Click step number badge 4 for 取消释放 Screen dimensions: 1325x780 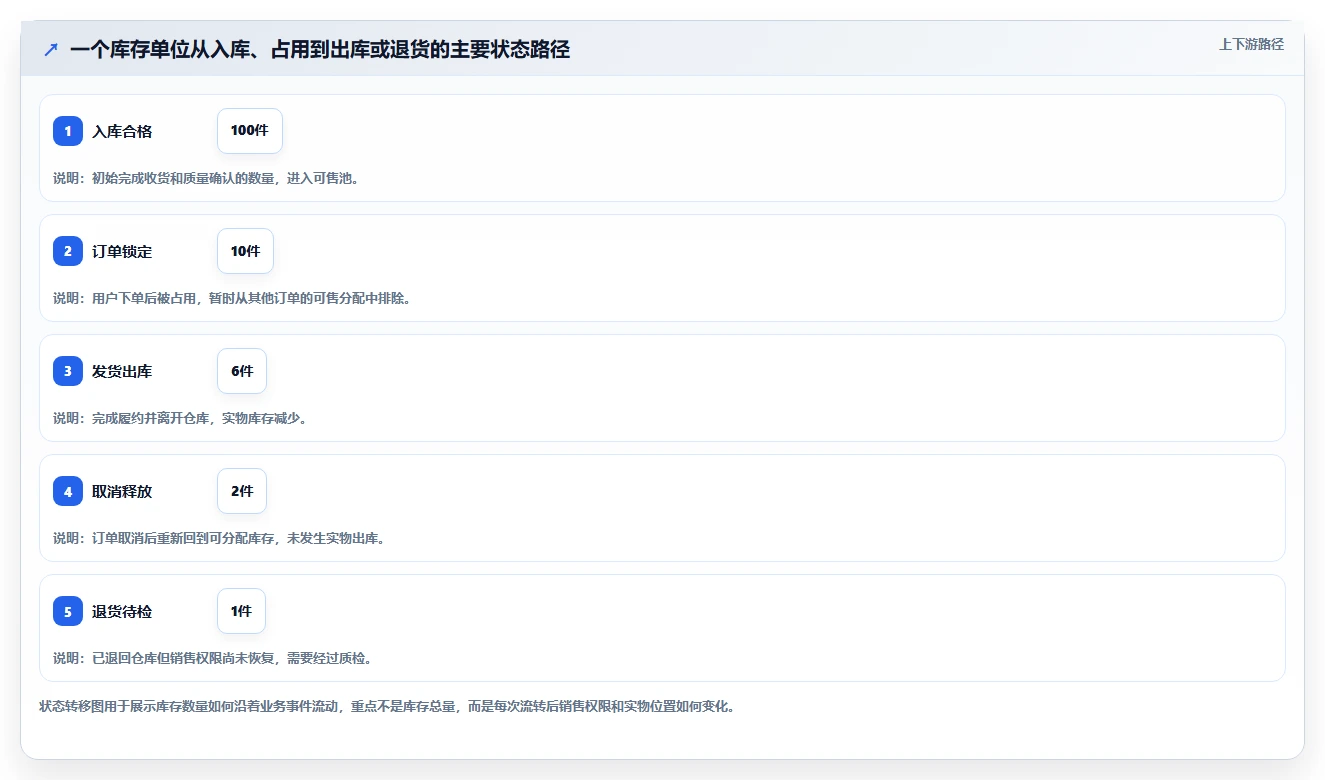(x=68, y=491)
